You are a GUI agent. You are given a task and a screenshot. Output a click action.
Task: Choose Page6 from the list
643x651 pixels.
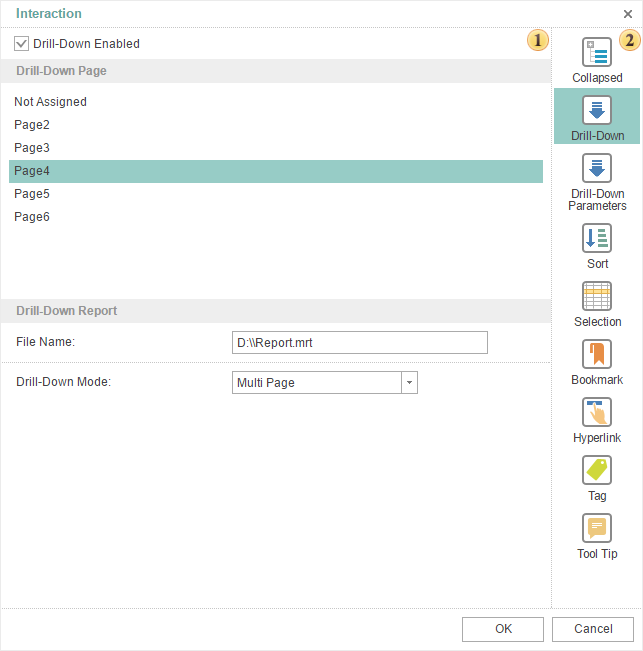click(x=32, y=217)
